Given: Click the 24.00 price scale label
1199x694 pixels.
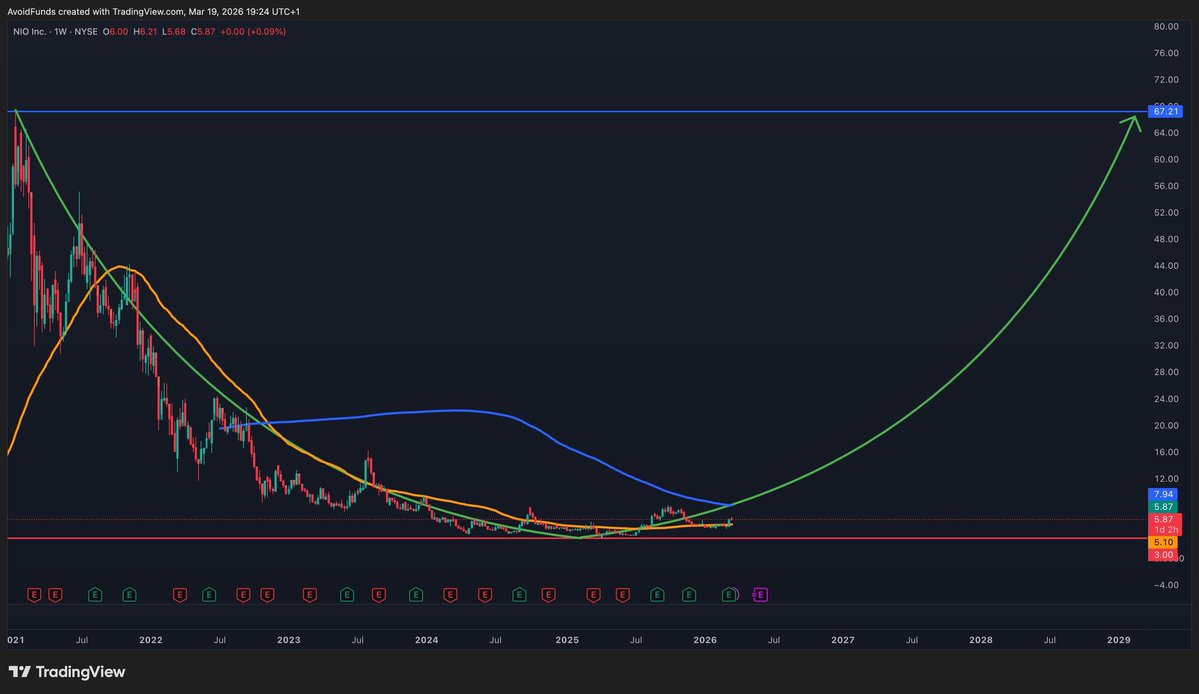Looking at the screenshot, I should (x=1166, y=399).
